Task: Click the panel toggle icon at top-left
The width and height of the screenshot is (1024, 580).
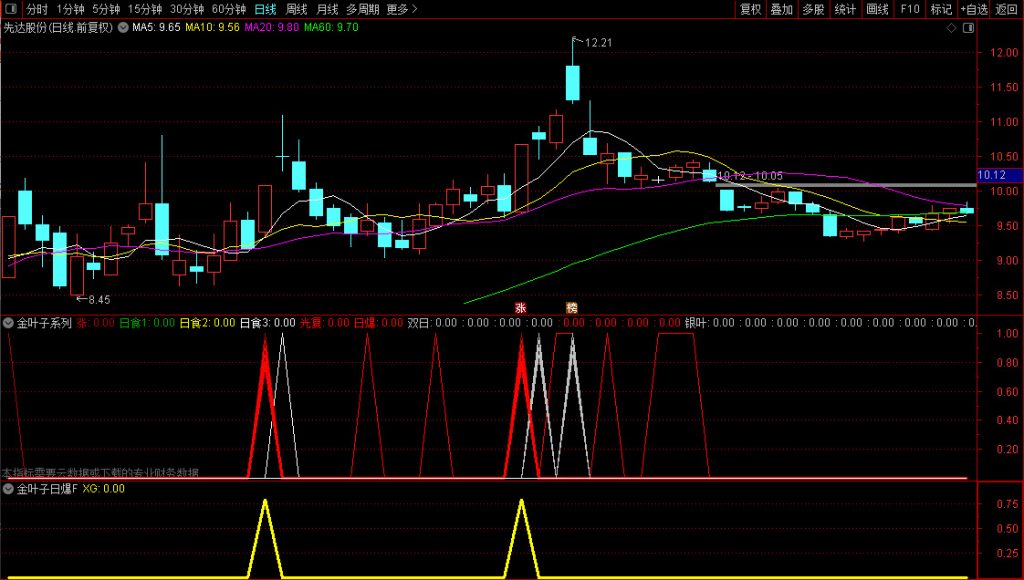Action: [11, 9]
